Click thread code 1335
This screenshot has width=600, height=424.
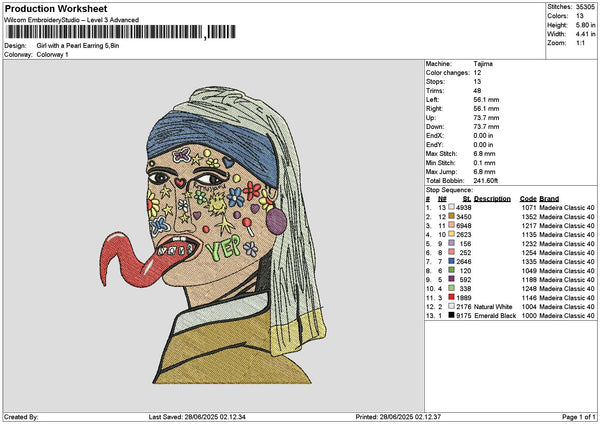tap(529, 262)
